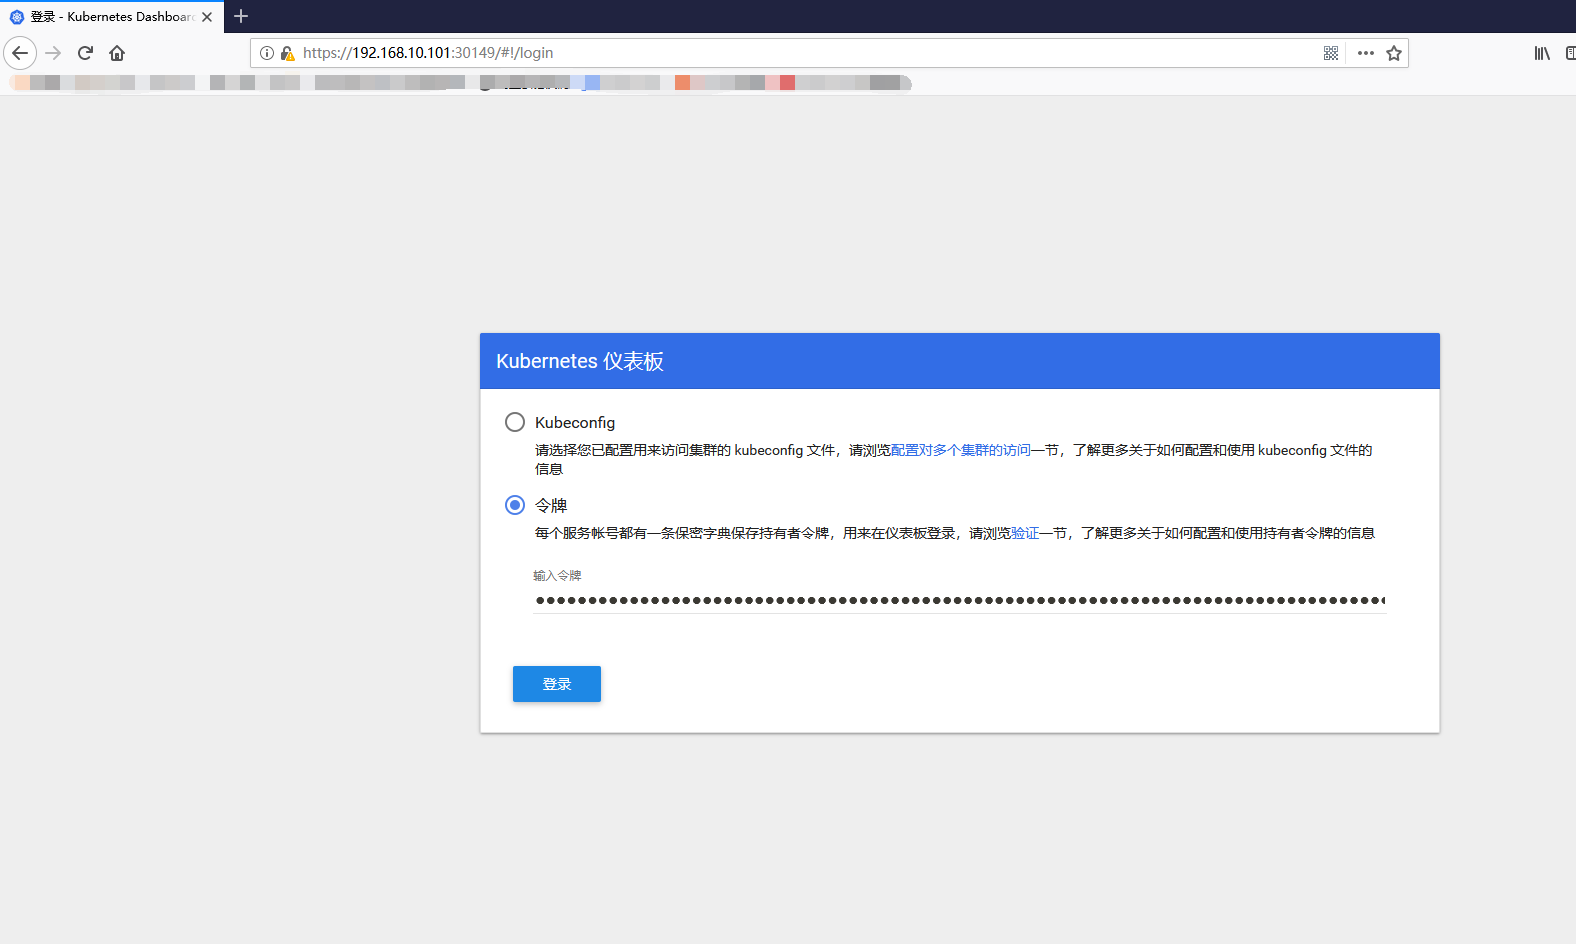Click the browser Forward arrow button
The image size is (1576, 944).
click(x=54, y=53)
